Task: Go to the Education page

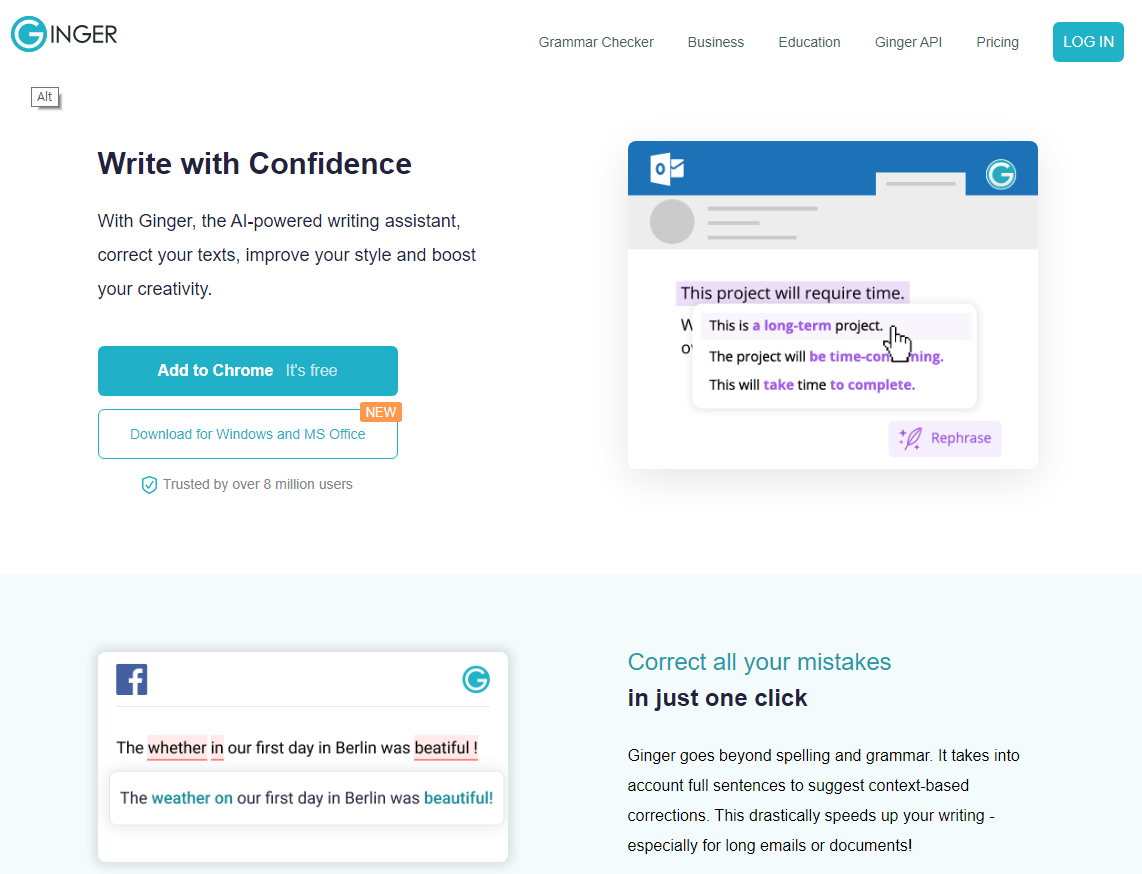Action: tap(809, 42)
